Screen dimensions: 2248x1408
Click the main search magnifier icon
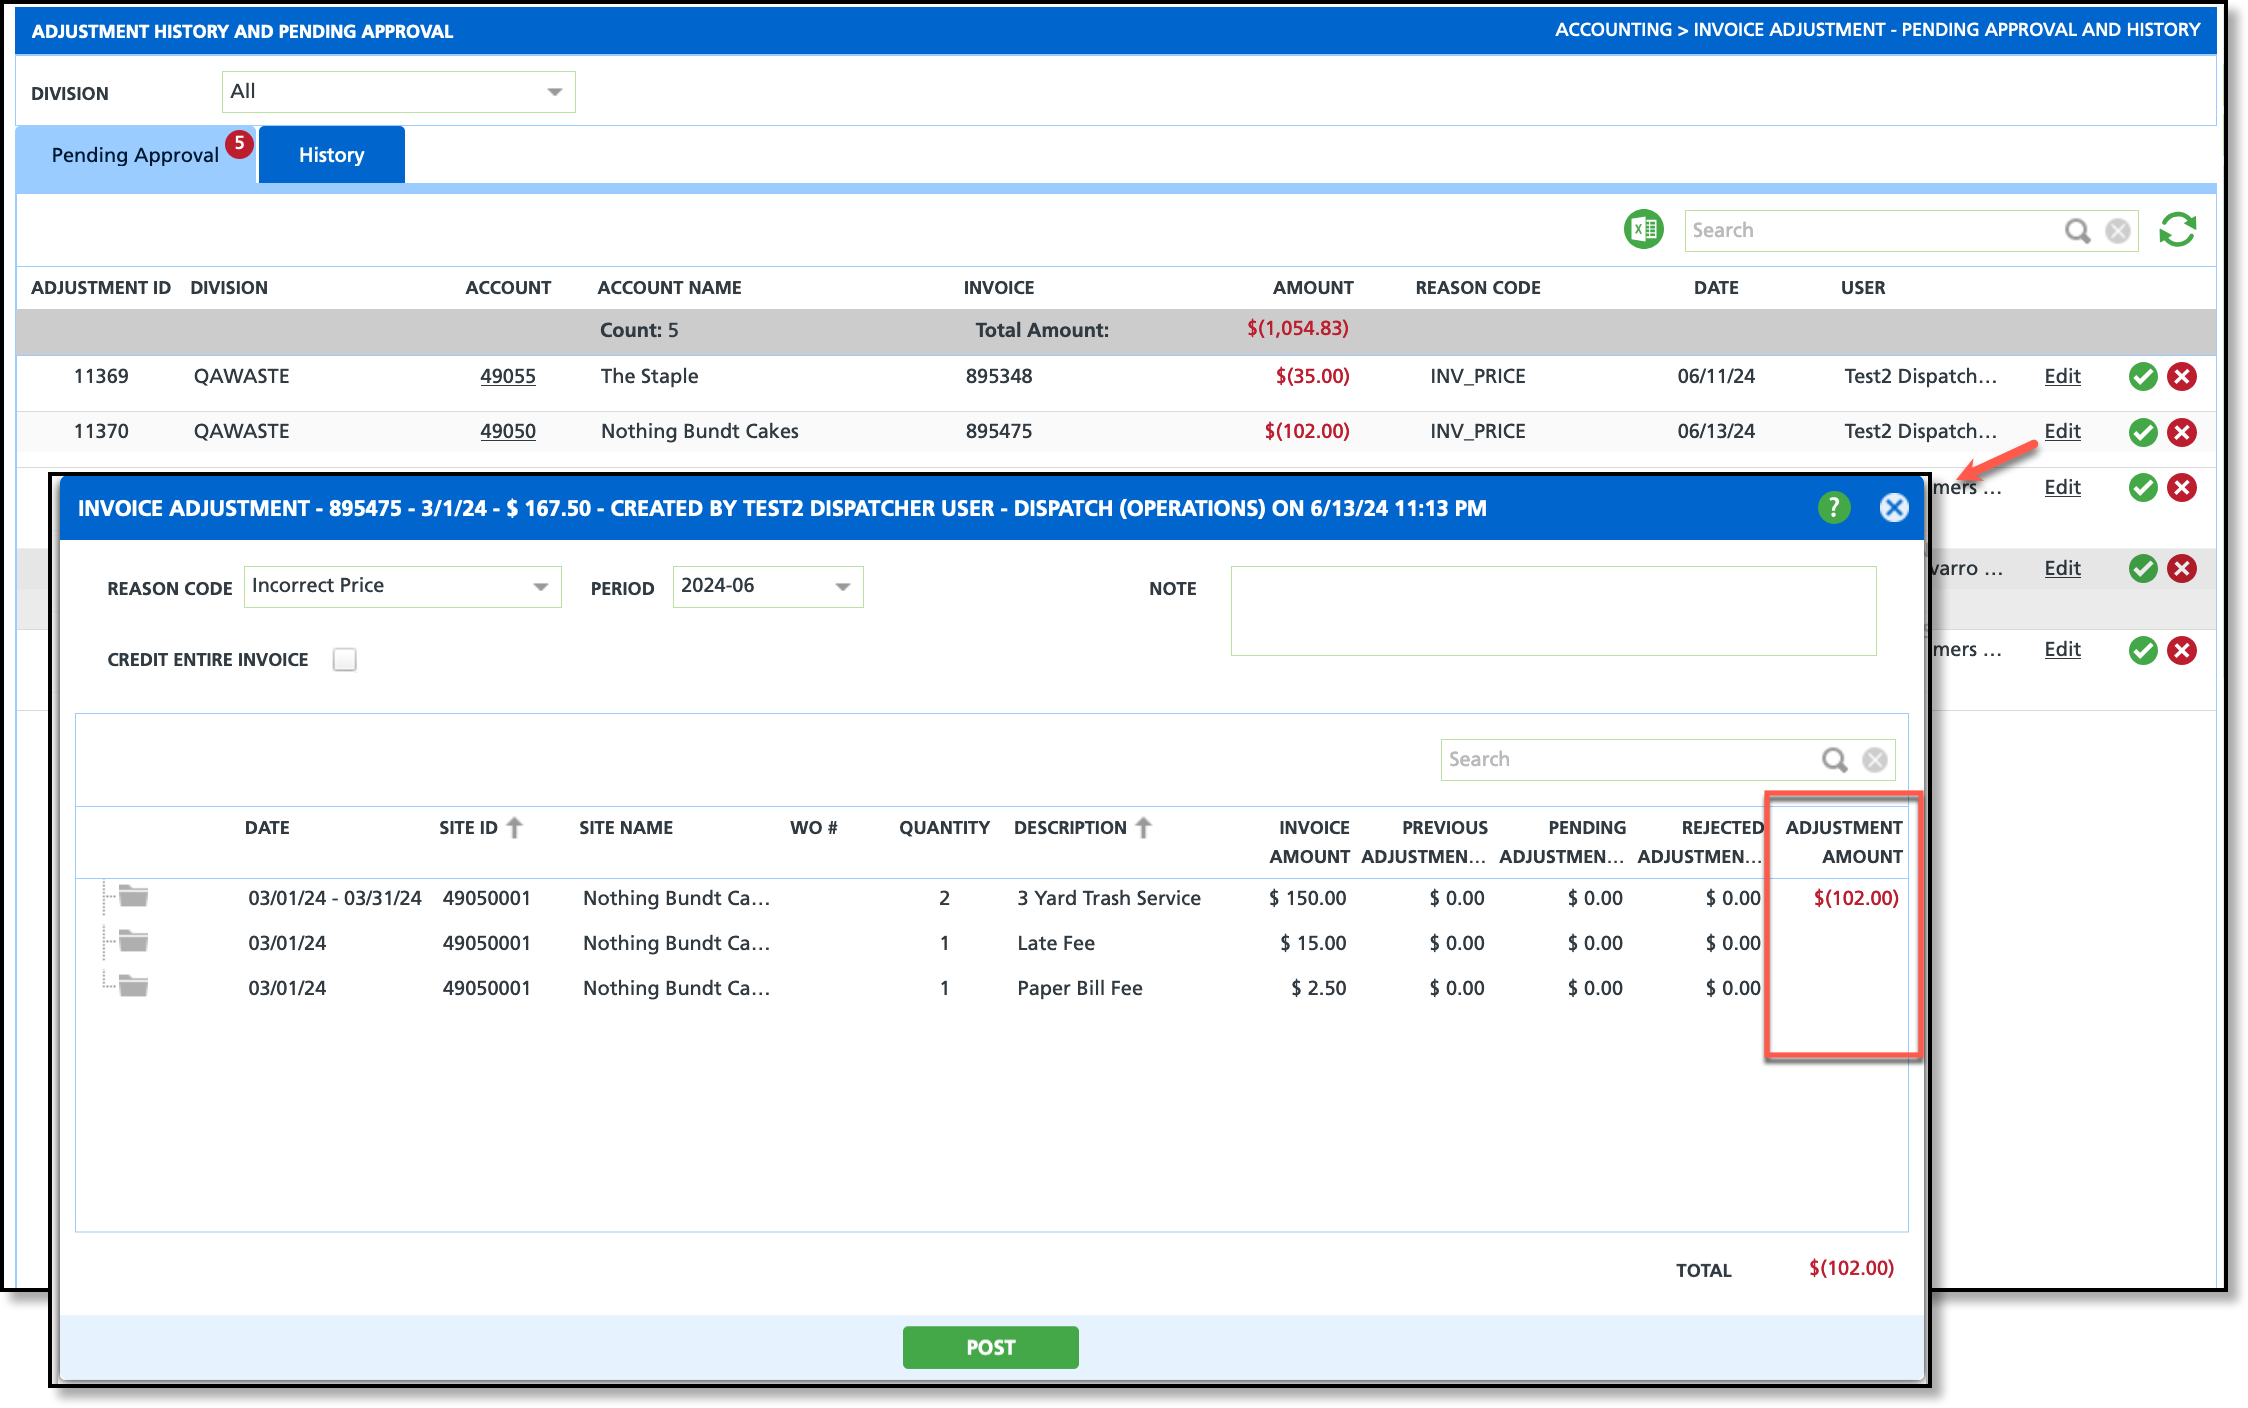[2077, 231]
